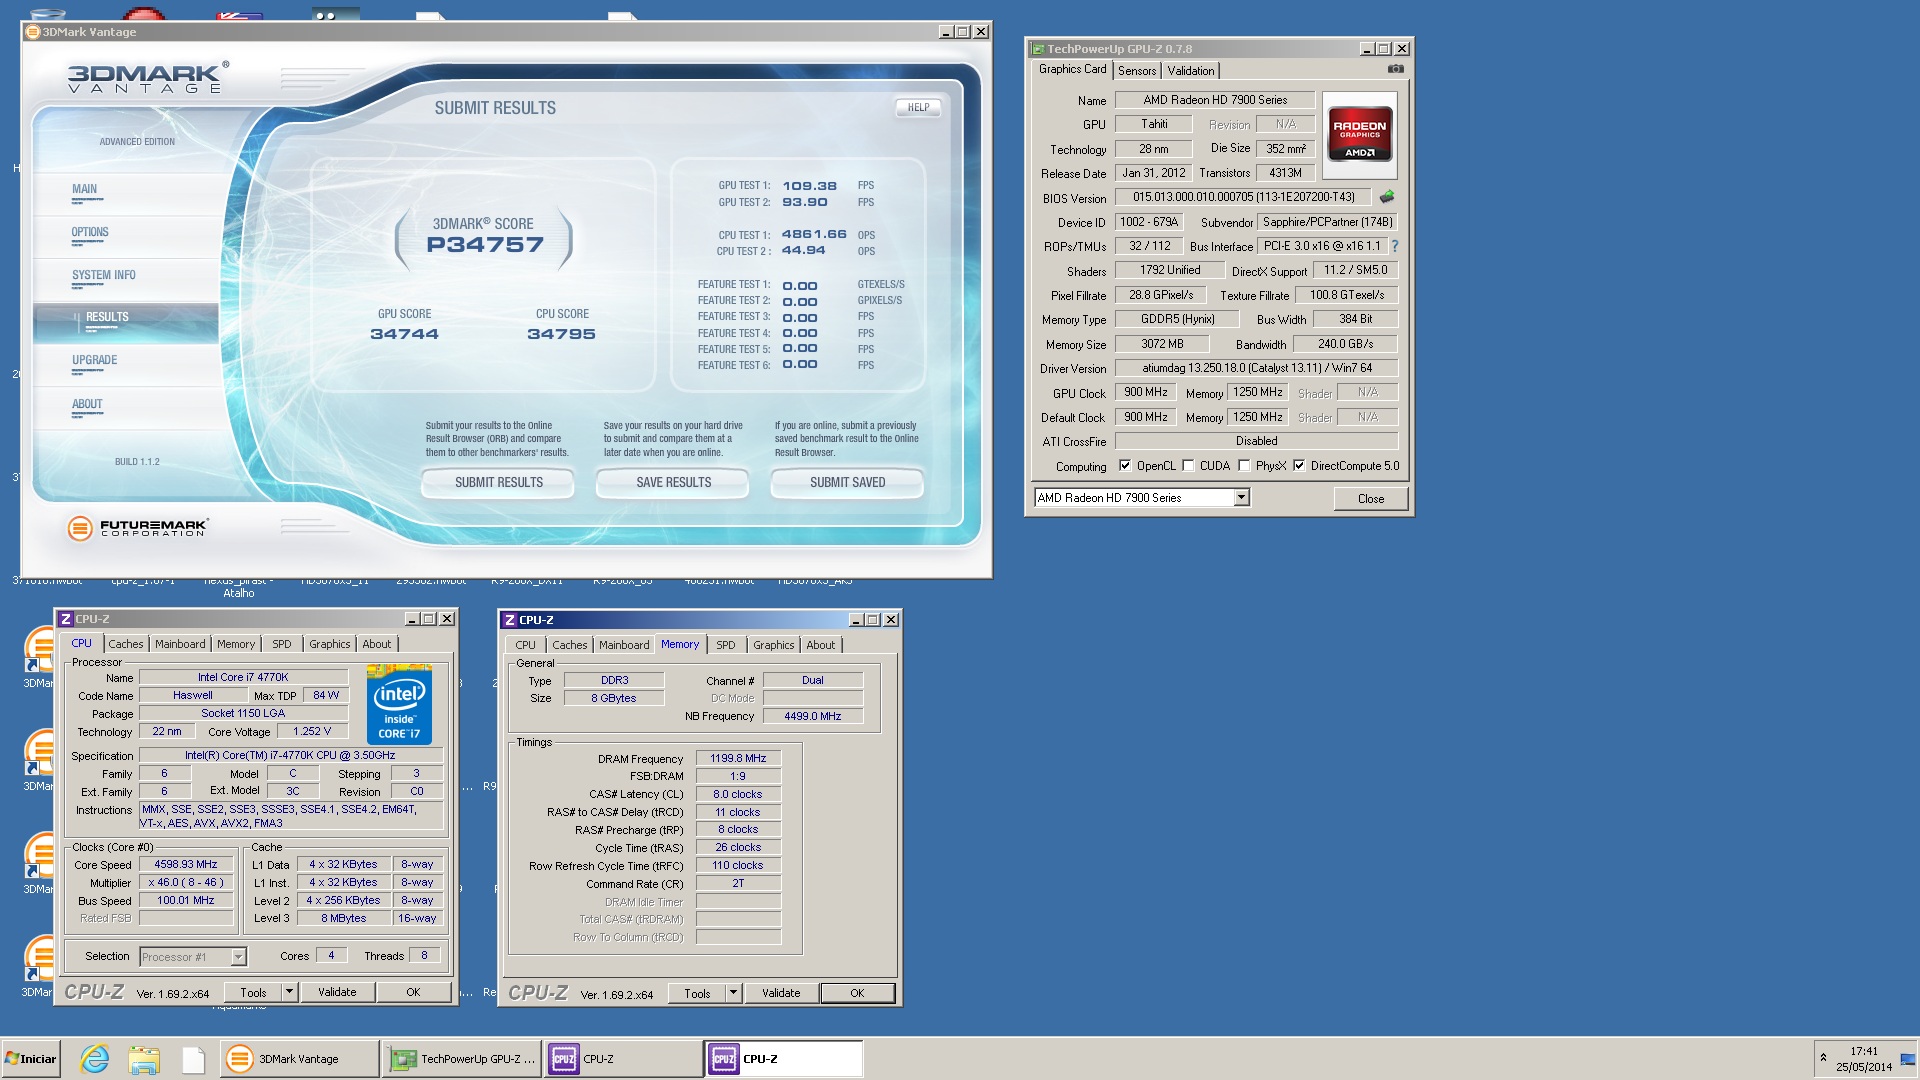The image size is (1920, 1080).
Task: Click the left CPU-Z title bar Z icon
Action: point(66,619)
